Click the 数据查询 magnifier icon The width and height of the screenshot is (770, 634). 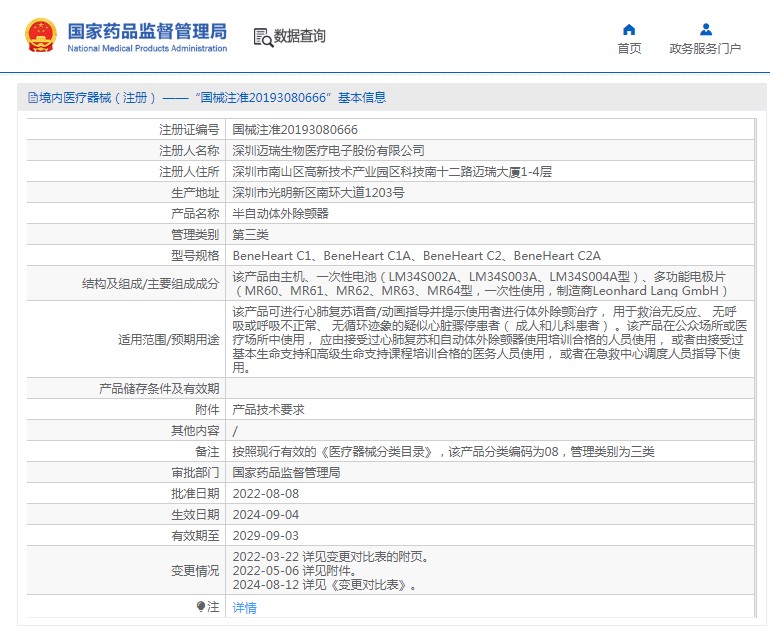(263, 37)
